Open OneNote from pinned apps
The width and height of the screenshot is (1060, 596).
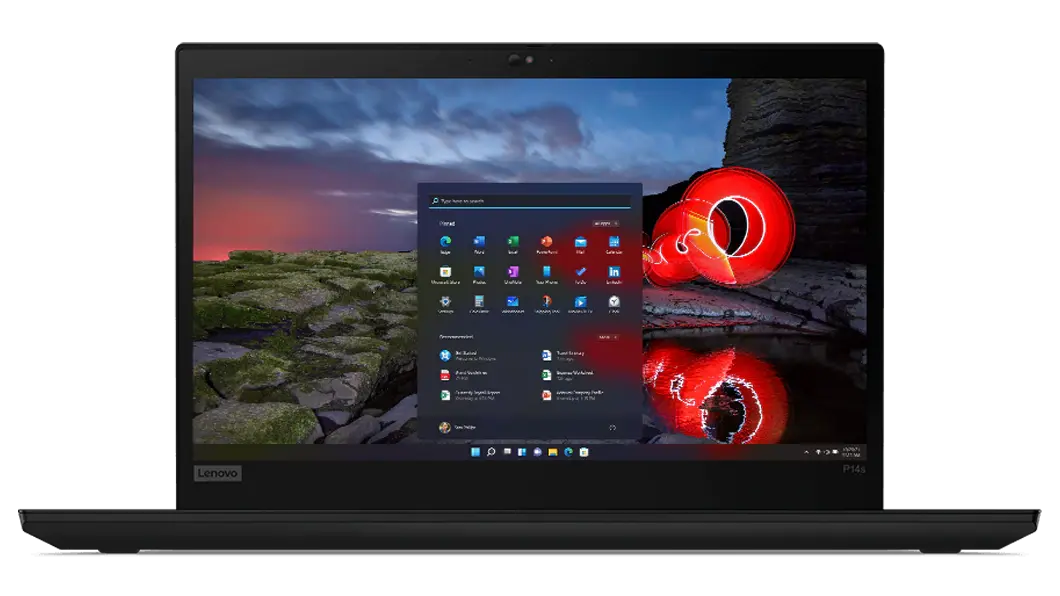(x=513, y=273)
